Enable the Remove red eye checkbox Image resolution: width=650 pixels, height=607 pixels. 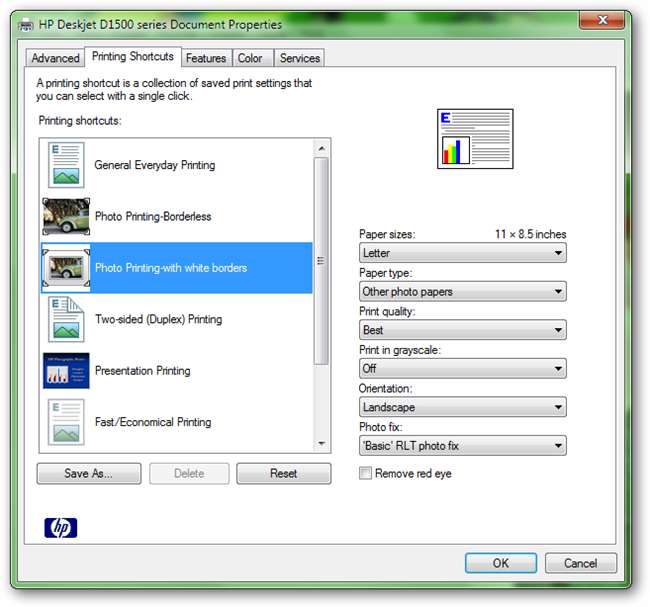pyautogui.click(x=365, y=473)
